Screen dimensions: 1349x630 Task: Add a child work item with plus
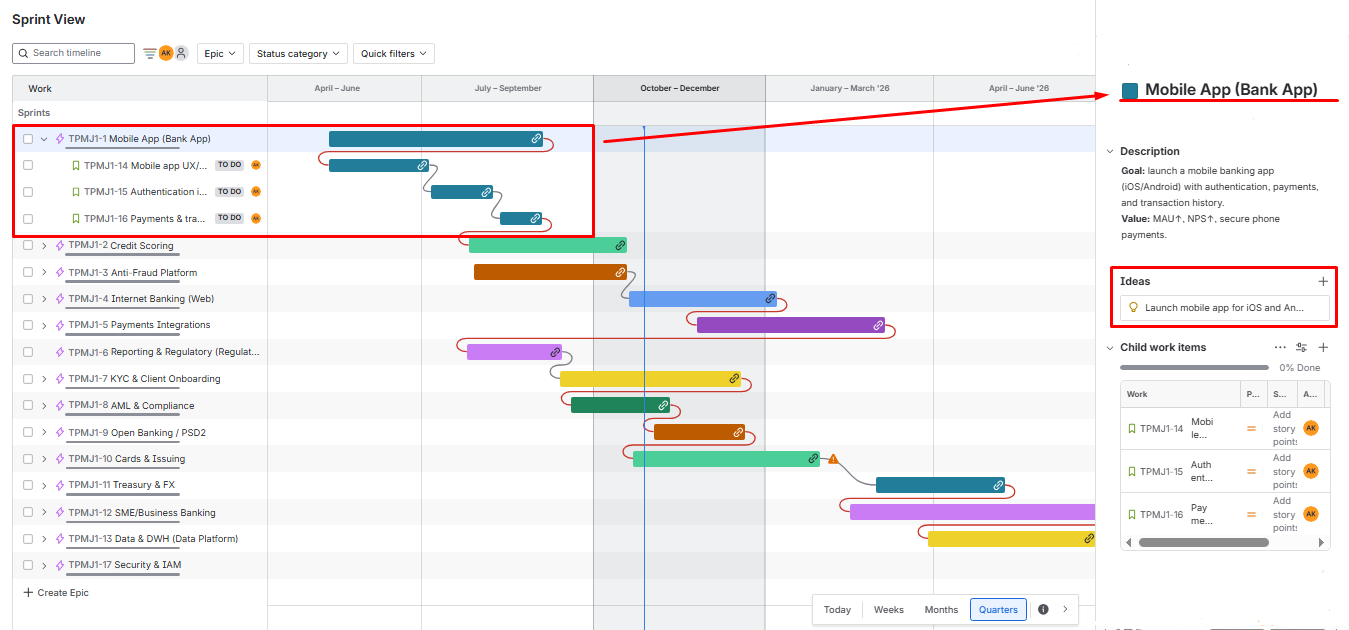(1323, 347)
